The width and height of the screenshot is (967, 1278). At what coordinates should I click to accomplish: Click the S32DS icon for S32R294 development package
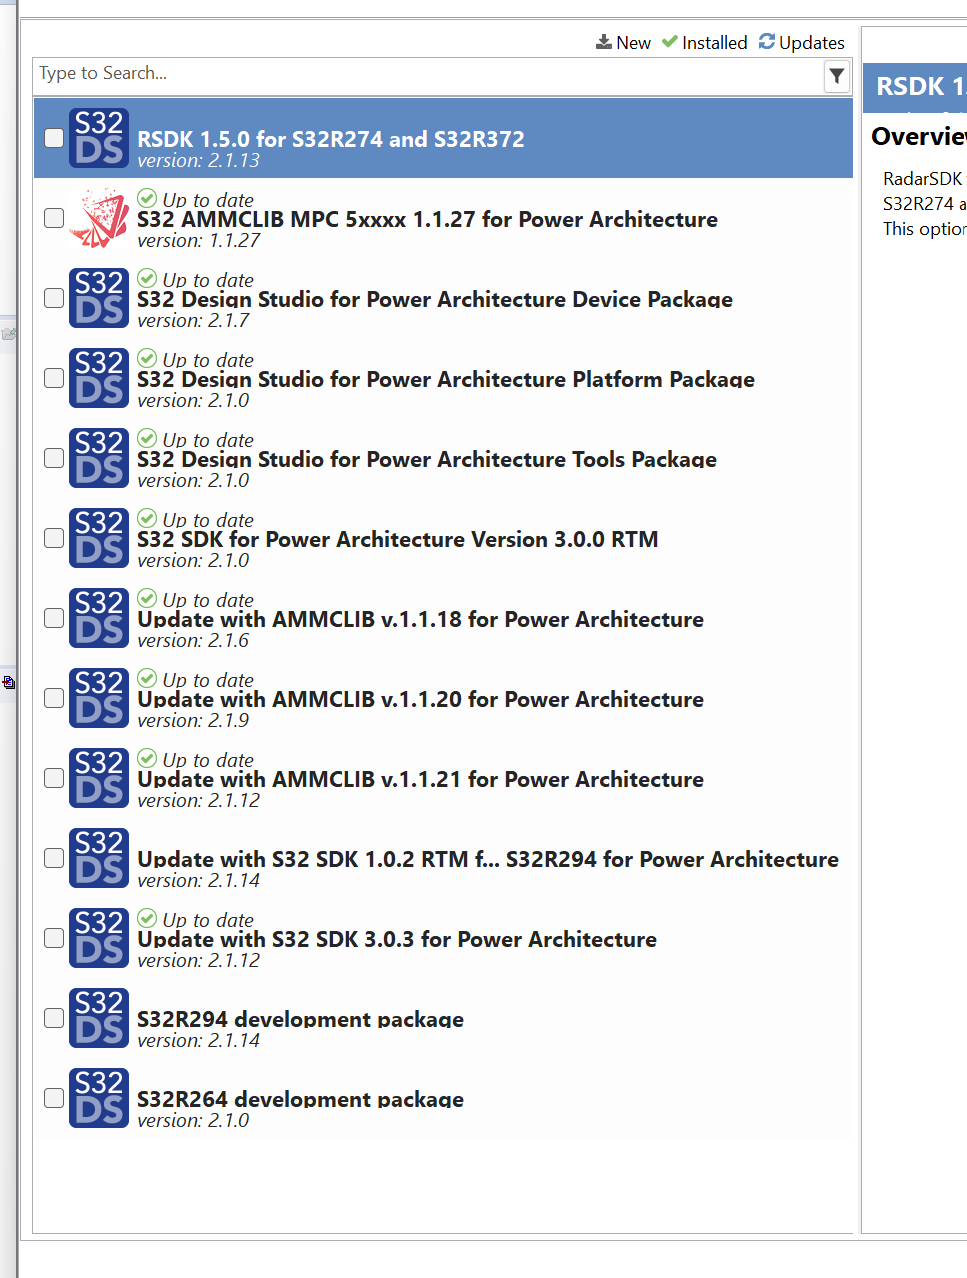pos(98,1018)
